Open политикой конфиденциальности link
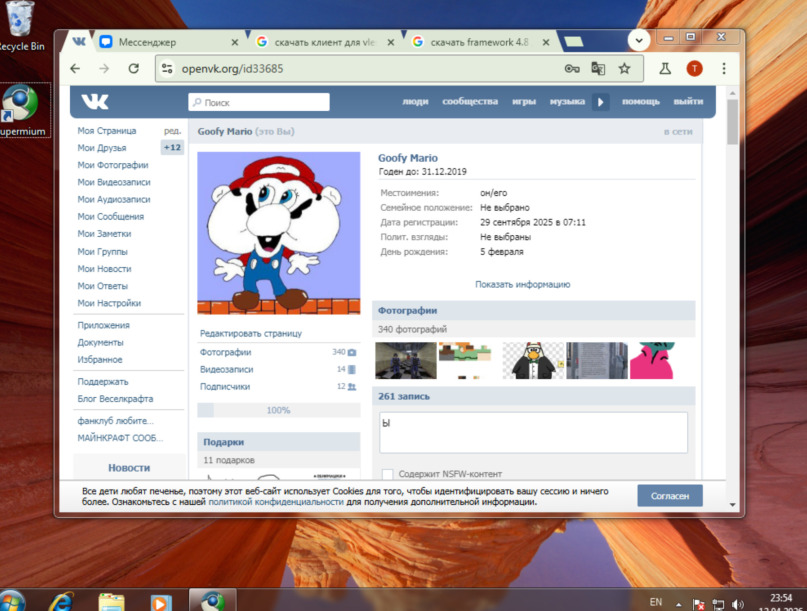This screenshot has height=611, width=807. [x=275, y=502]
